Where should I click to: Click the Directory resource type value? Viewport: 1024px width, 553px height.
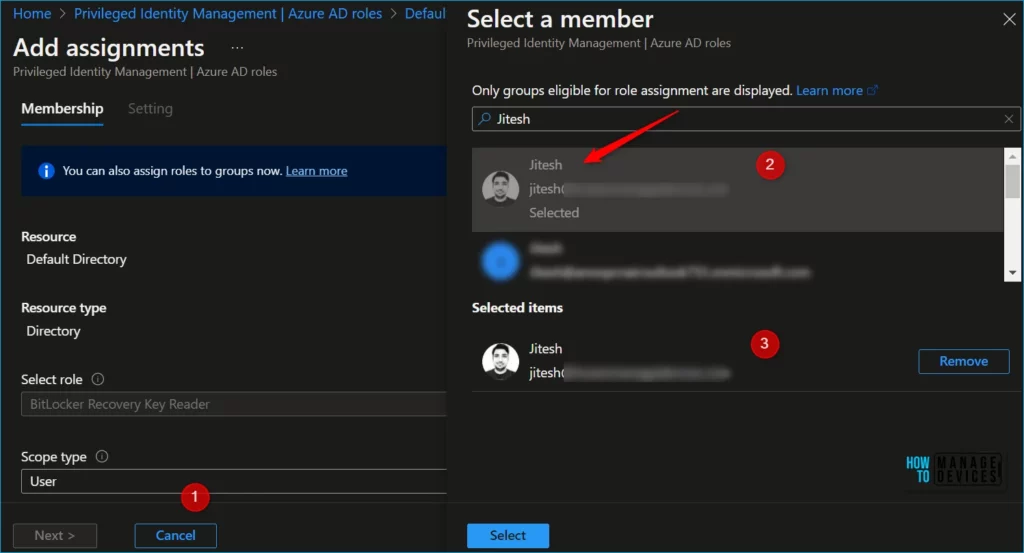coord(53,331)
